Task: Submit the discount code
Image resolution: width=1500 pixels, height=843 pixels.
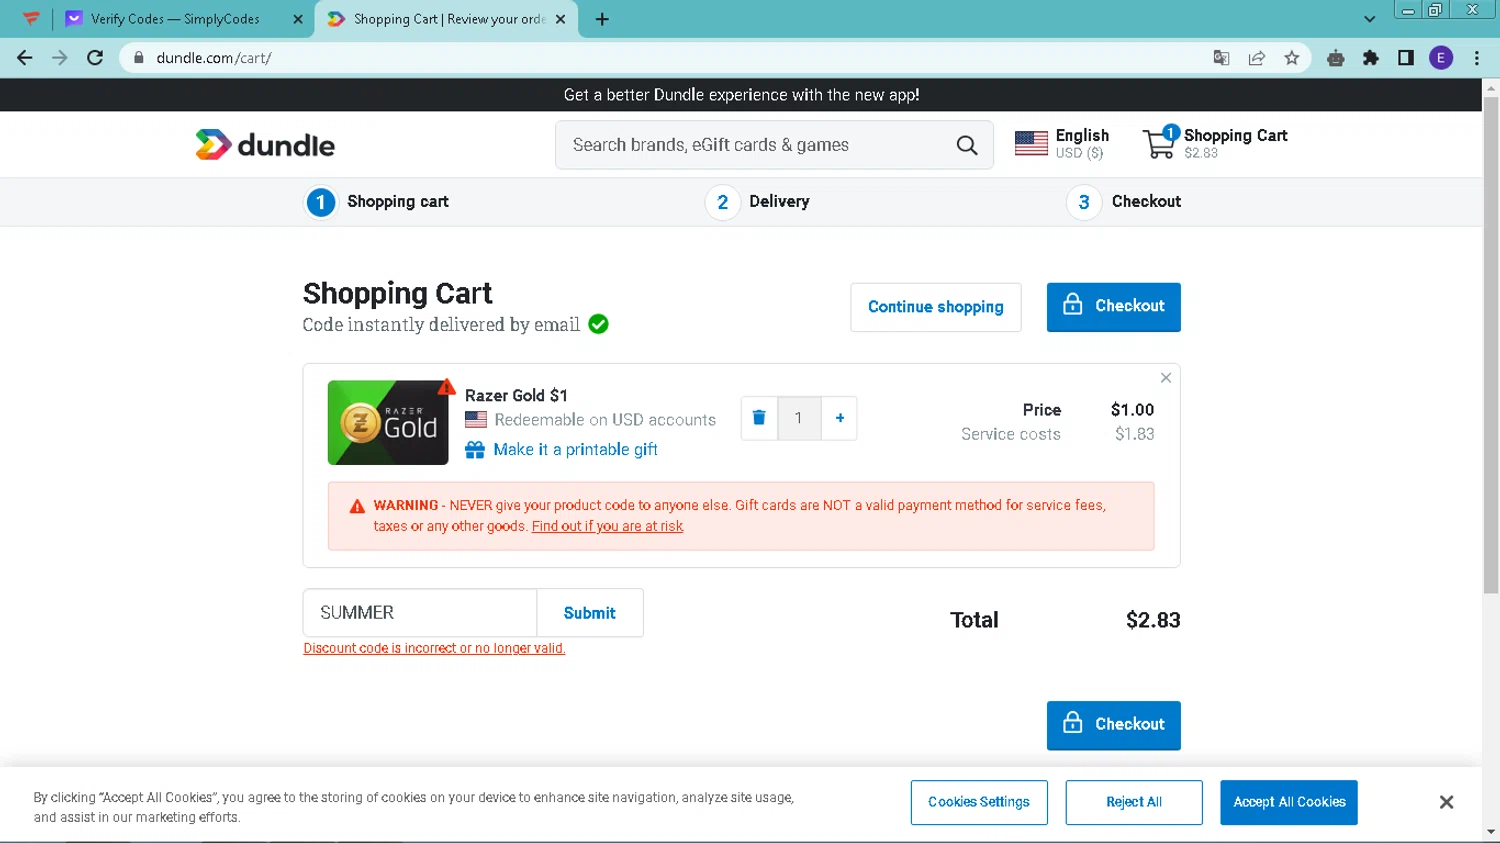Action: pyautogui.click(x=590, y=613)
